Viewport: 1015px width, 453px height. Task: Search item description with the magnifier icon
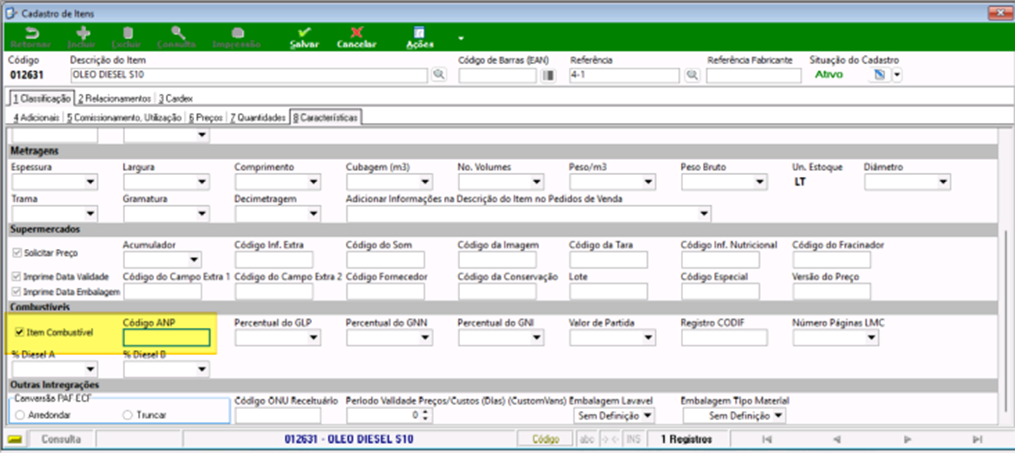[439, 75]
